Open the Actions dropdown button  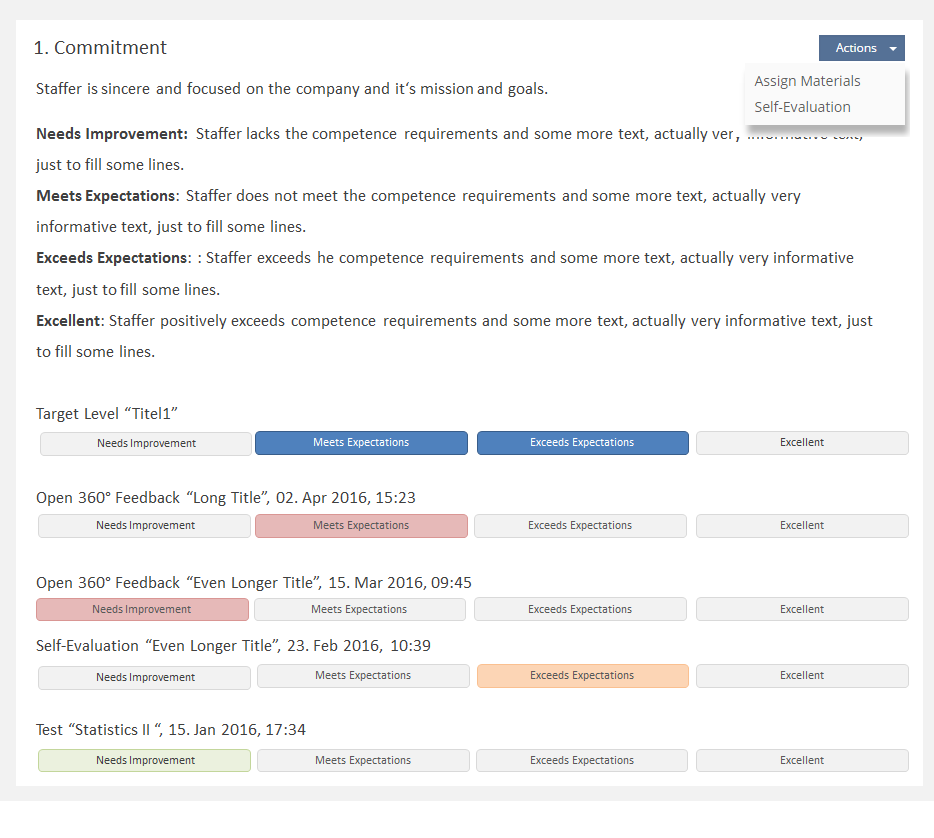(861, 48)
